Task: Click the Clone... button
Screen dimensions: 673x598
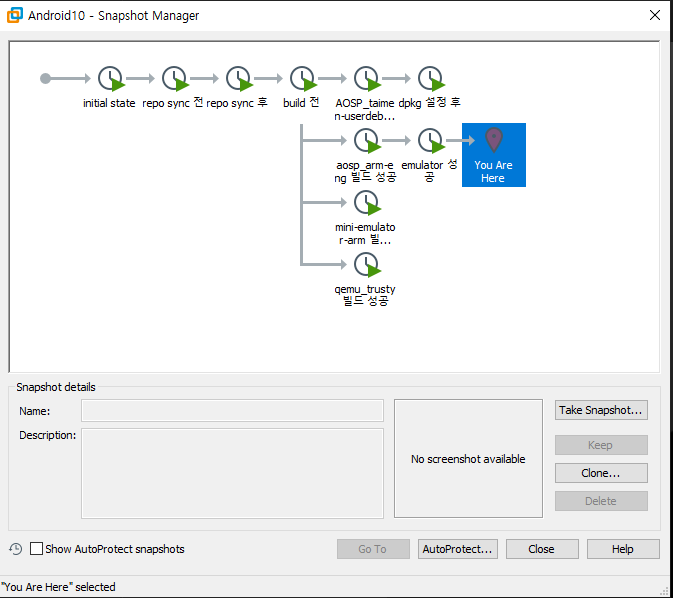Action: pyautogui.click(x=601, y=473)
